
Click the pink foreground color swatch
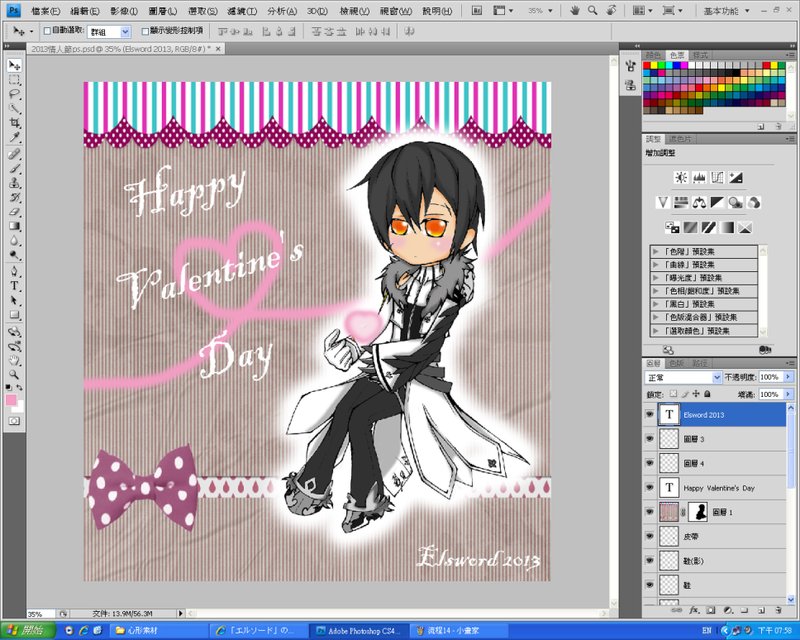[11, 400]
